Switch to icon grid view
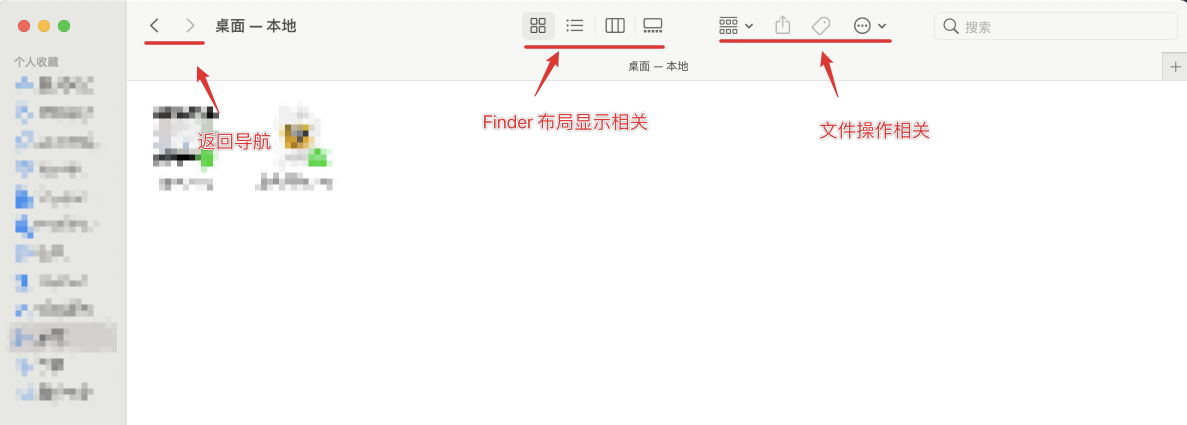 [538, 26]
